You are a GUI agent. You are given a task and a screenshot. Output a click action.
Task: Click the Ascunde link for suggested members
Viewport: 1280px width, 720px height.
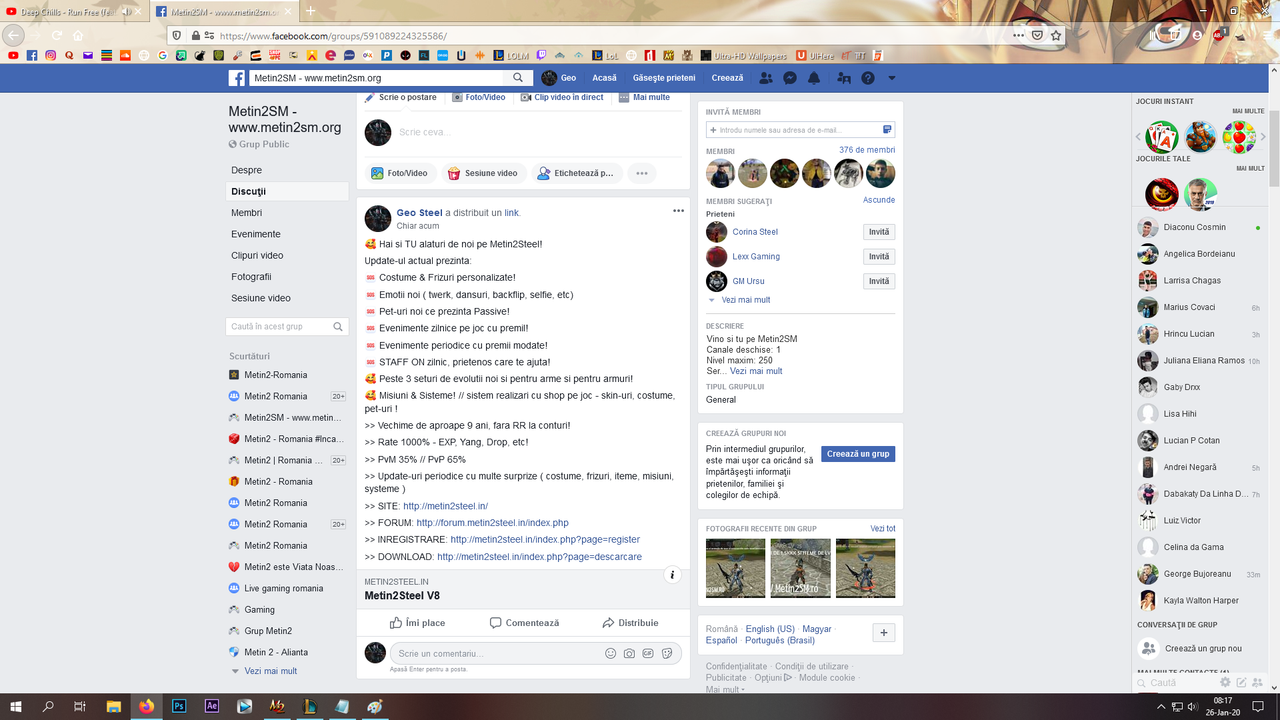coord(879,200)
